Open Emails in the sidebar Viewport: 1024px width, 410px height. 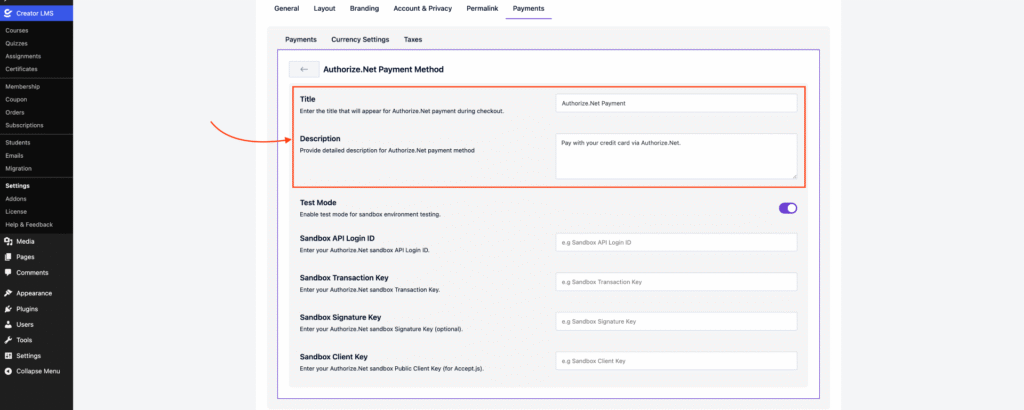(14, 155)
